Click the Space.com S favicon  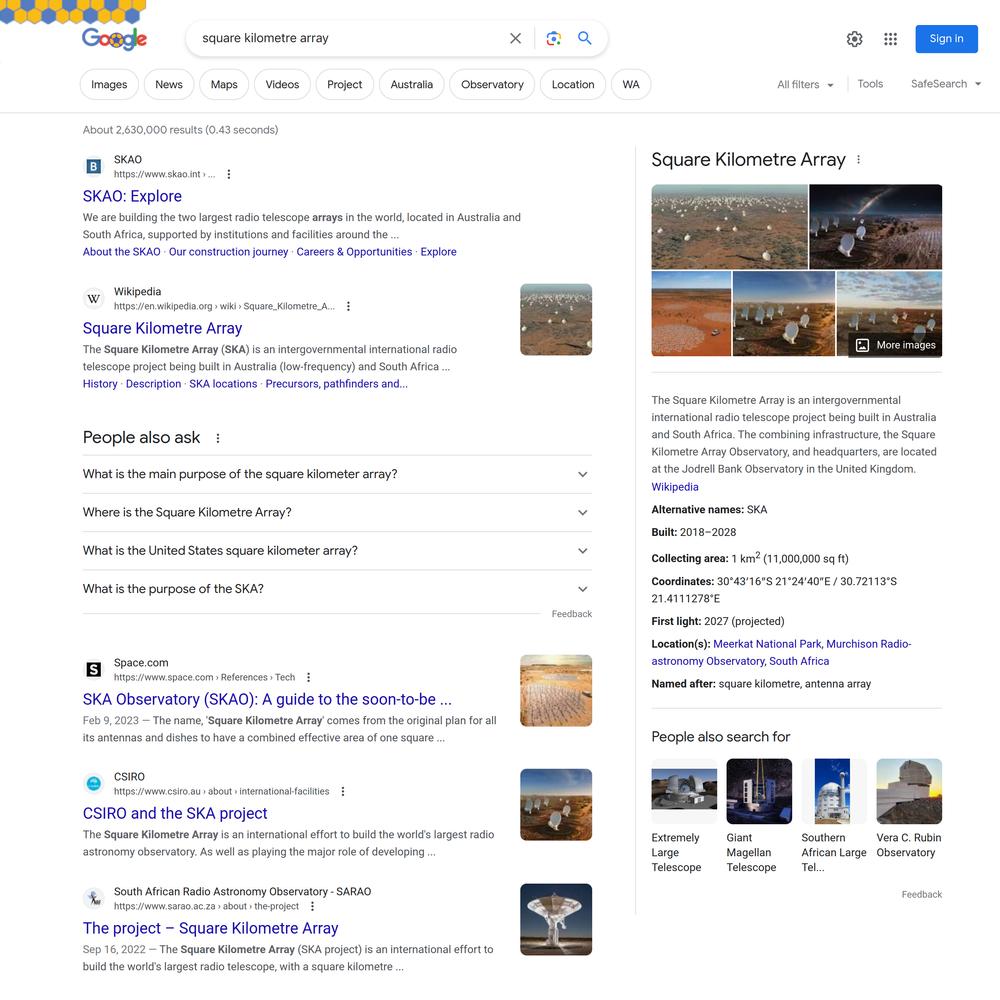94,670
